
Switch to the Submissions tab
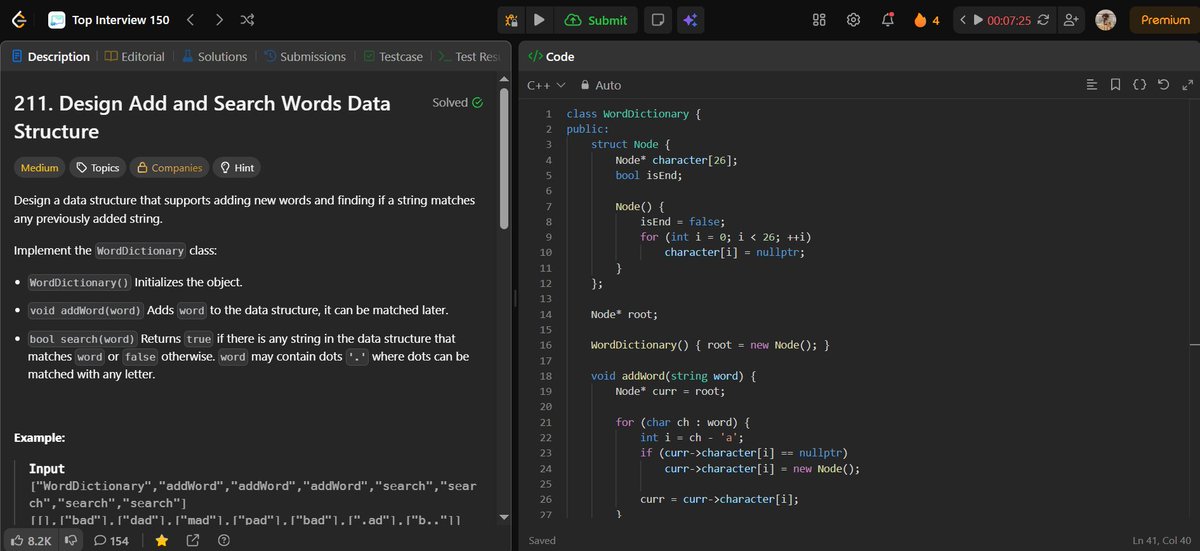point(305,57)
